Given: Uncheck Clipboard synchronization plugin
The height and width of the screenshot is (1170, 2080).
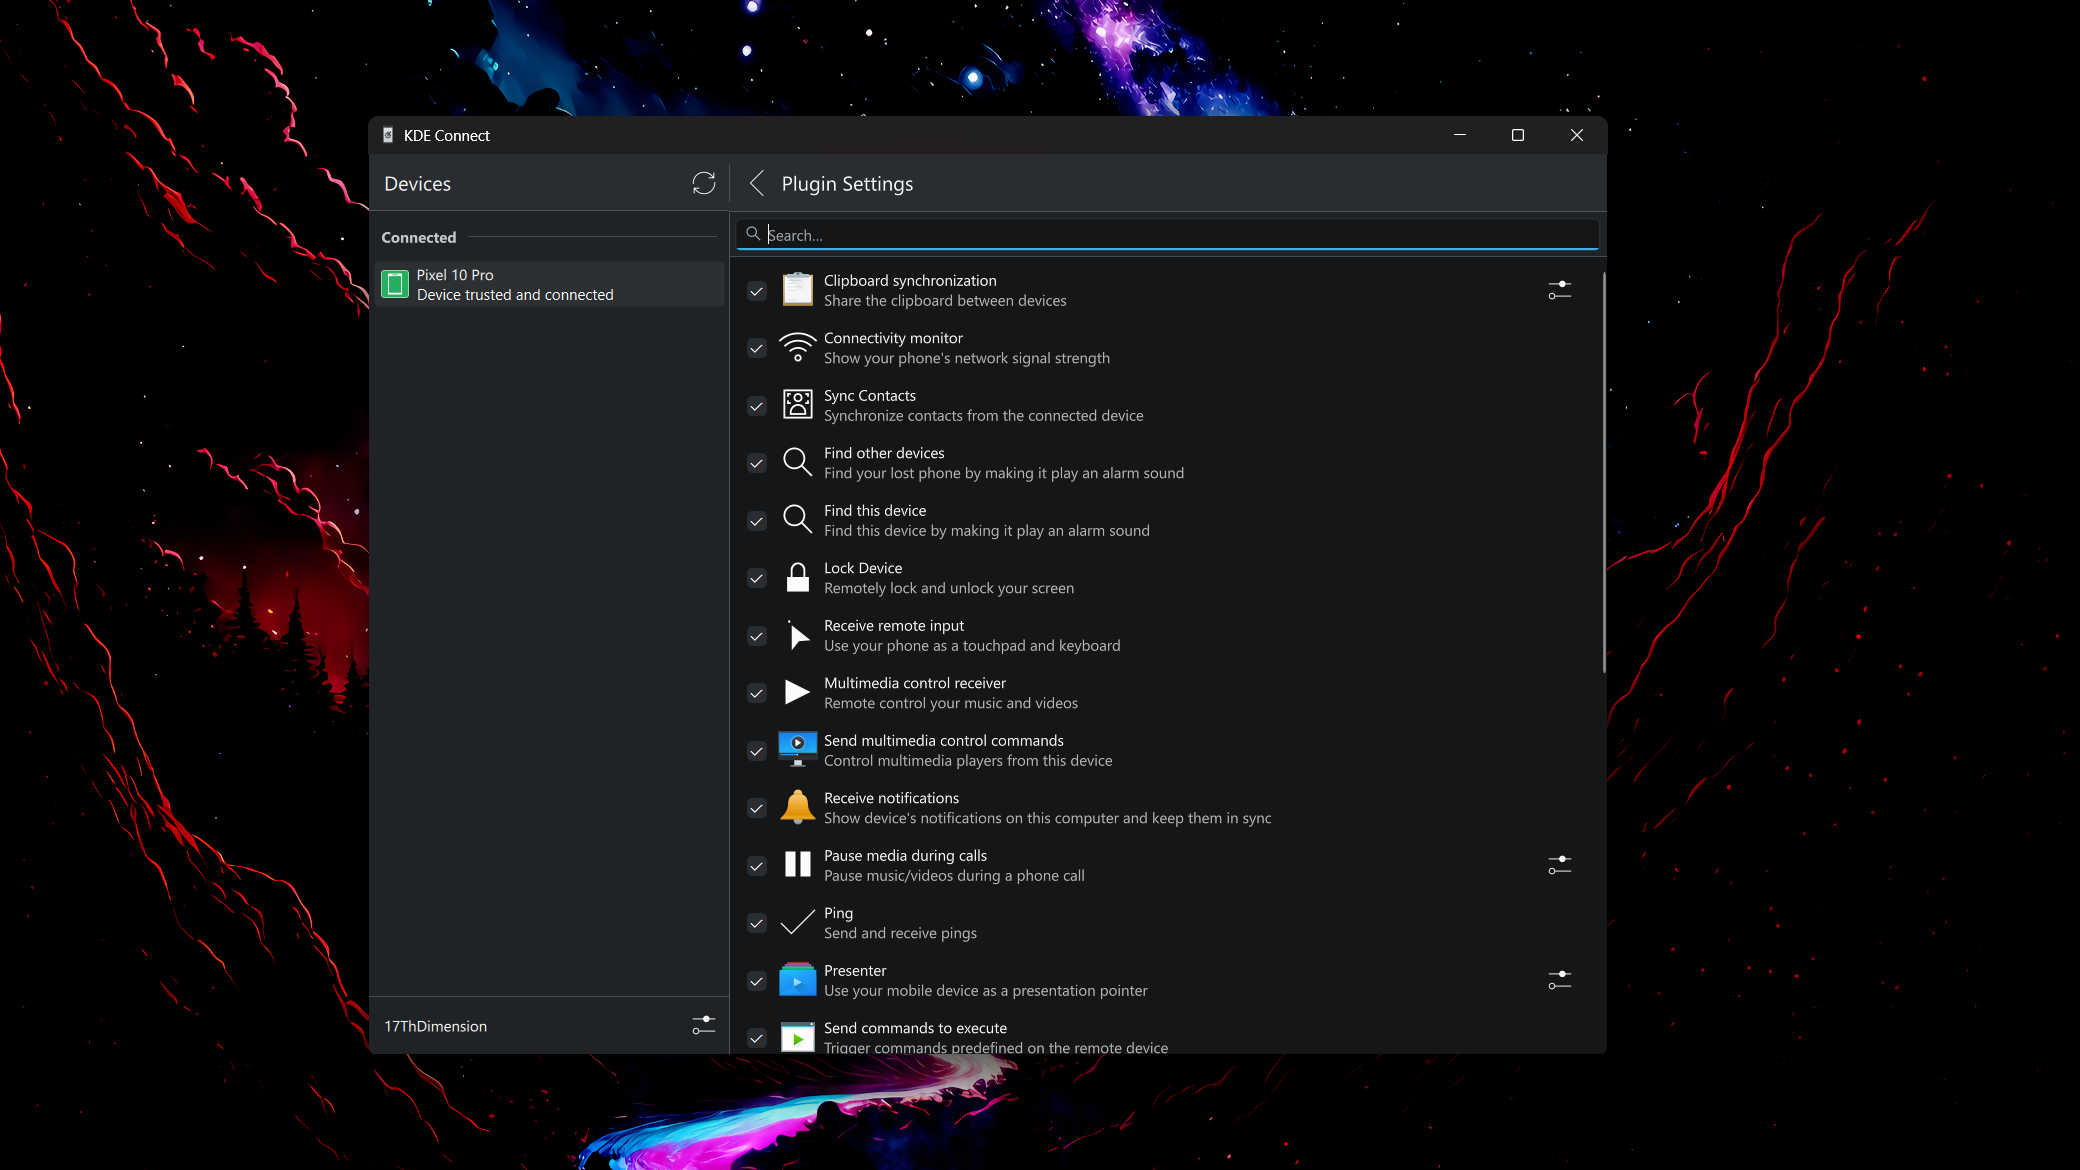Looking at the screenshot, I should tap(757, 291).
